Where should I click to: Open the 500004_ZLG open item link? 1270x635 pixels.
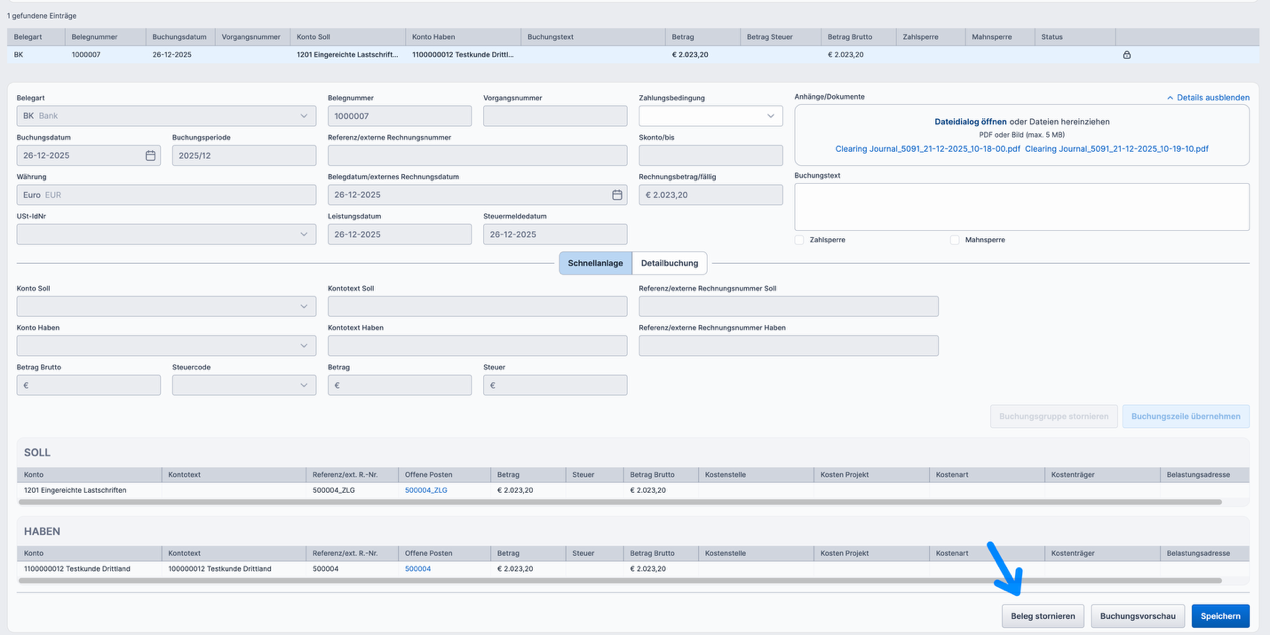point(426,491)
